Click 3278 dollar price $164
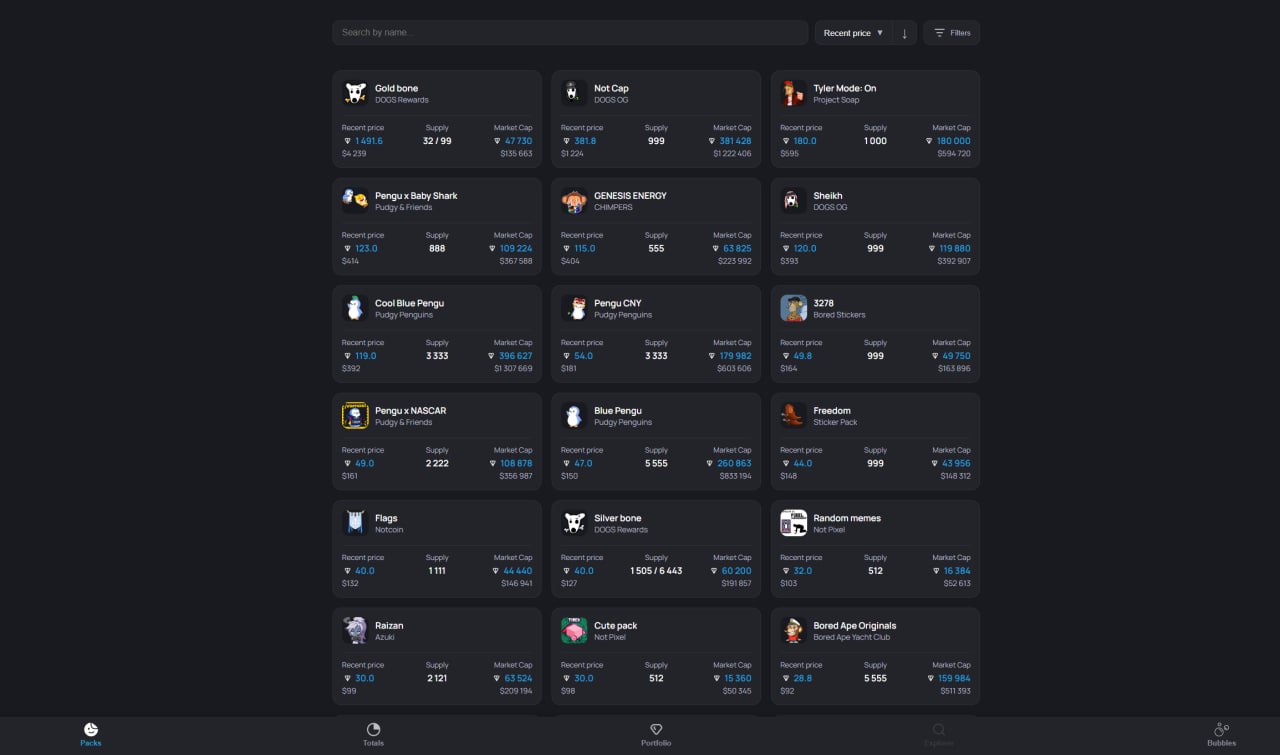The image size is (1280, 755). [789, 368]
